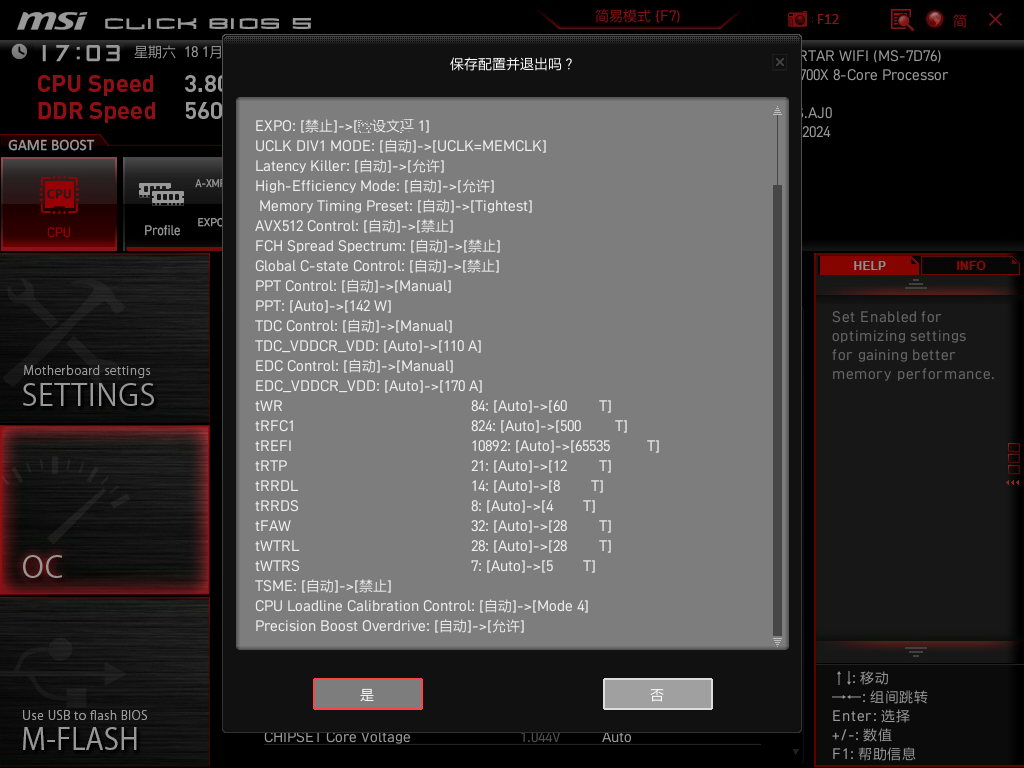Click the 'PPT: [Auto]->[142 W]' line
1024x768 pixels.
[x=323, y=306]
